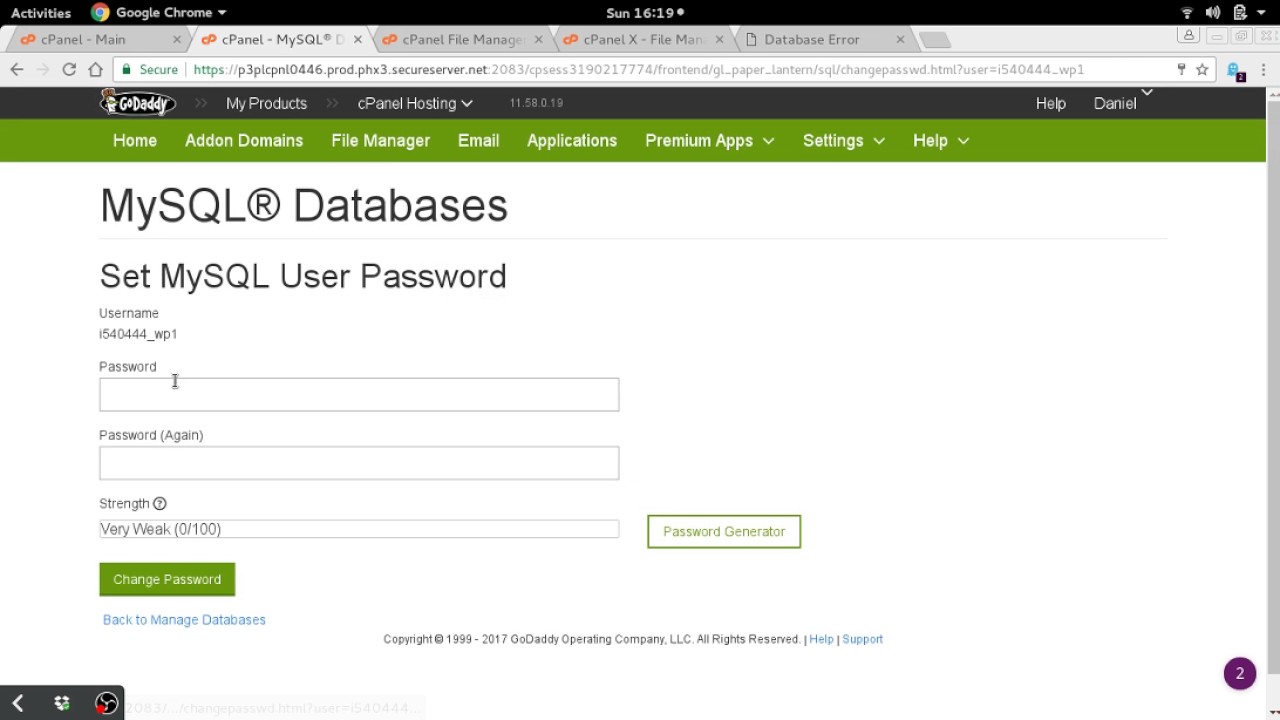Click the browser home icon

(x=95, y=70)
